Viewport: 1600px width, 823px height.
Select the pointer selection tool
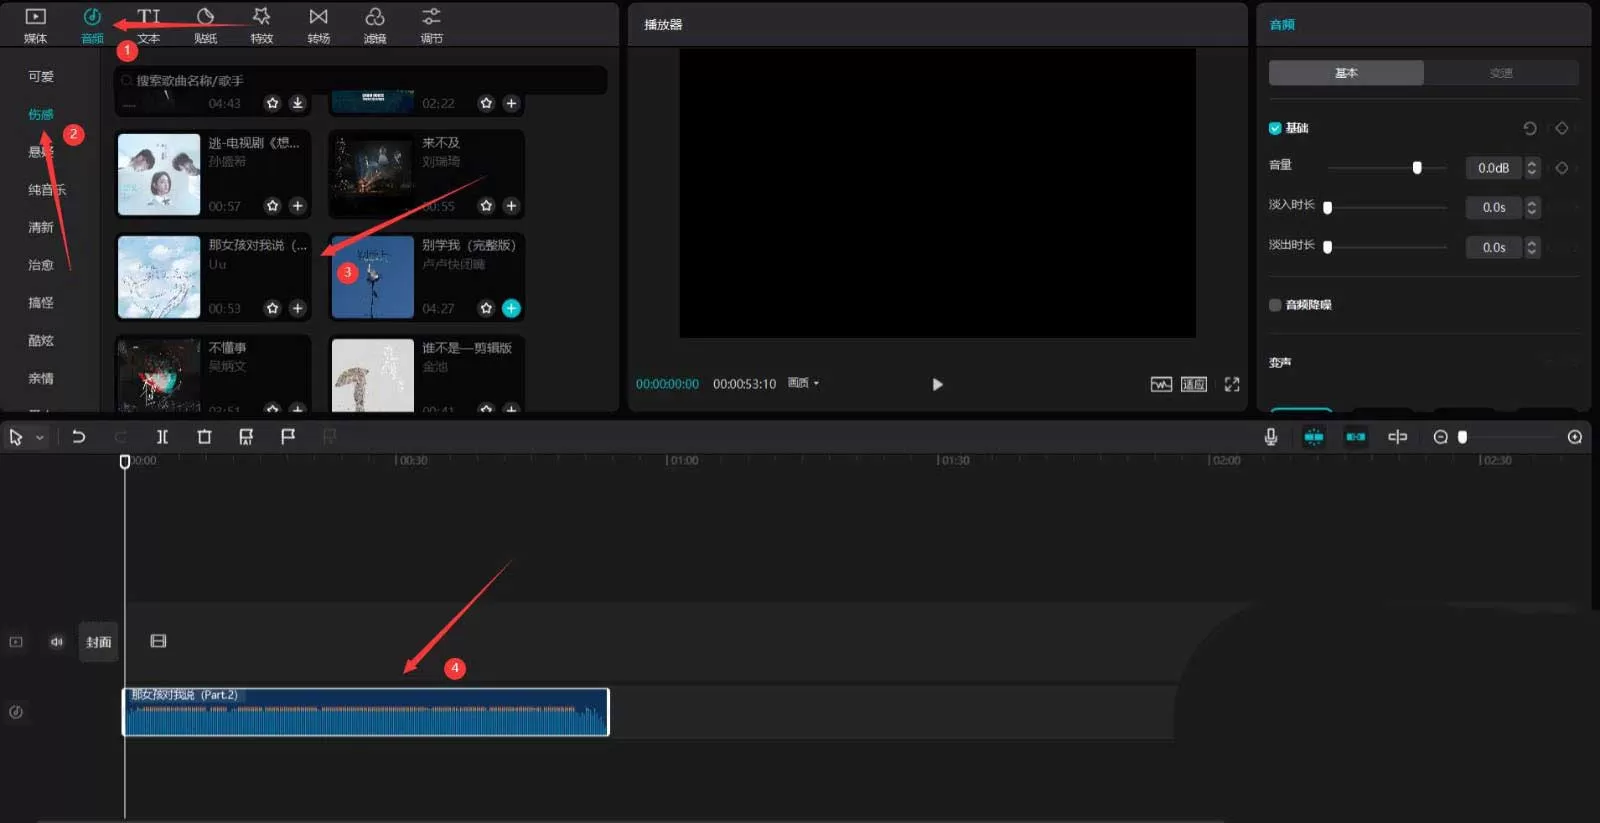tap(16, 437)
